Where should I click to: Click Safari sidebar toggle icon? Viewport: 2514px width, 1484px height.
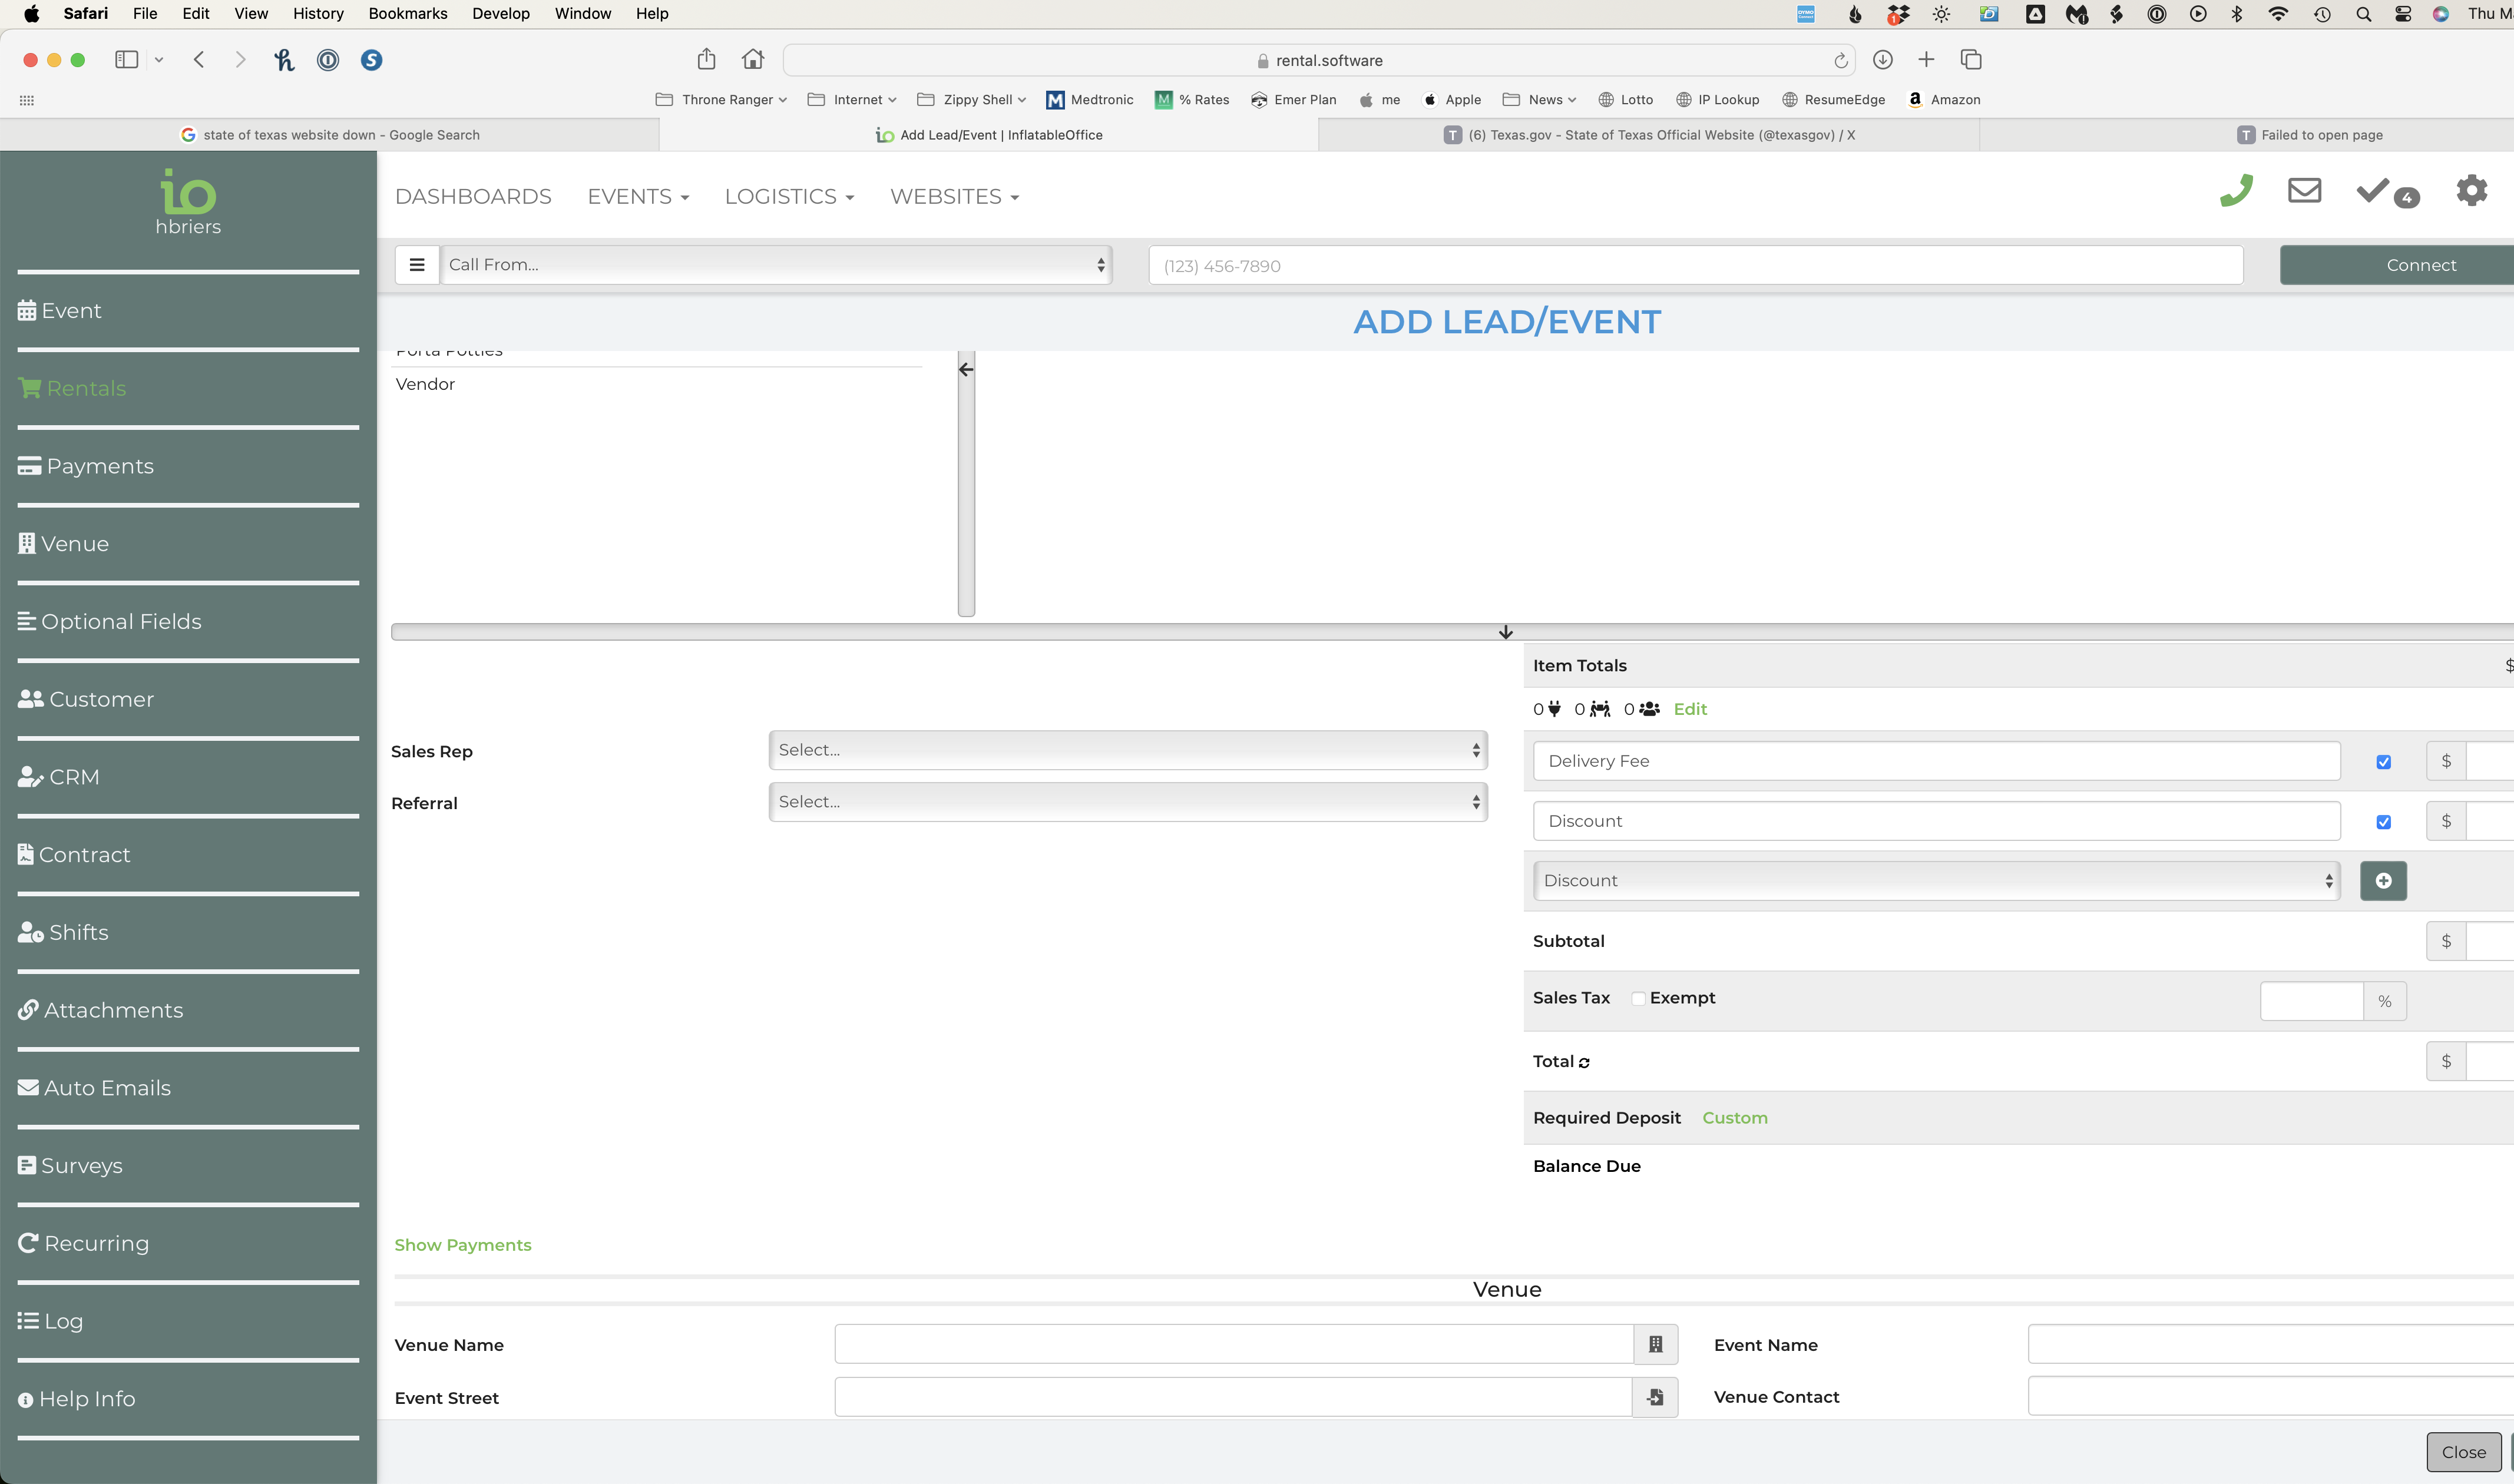click(x=126, y=60)
